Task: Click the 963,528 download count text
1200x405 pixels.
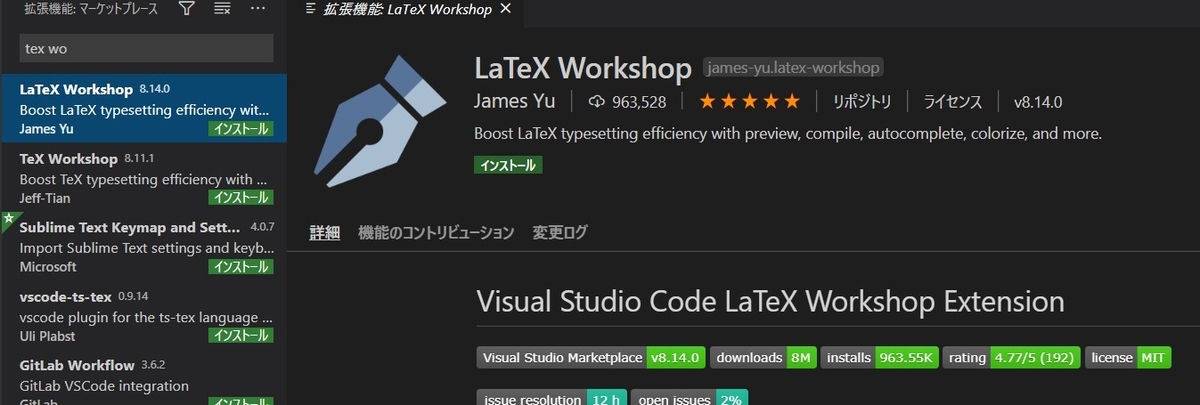Action: 640,101
